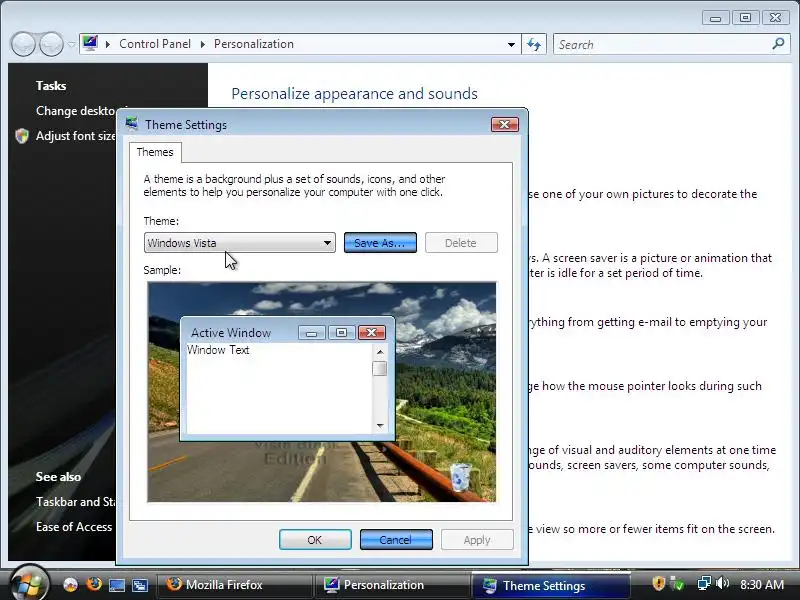
Task: Click the sample Active Window maximize button
Action: tap(341, 333)
